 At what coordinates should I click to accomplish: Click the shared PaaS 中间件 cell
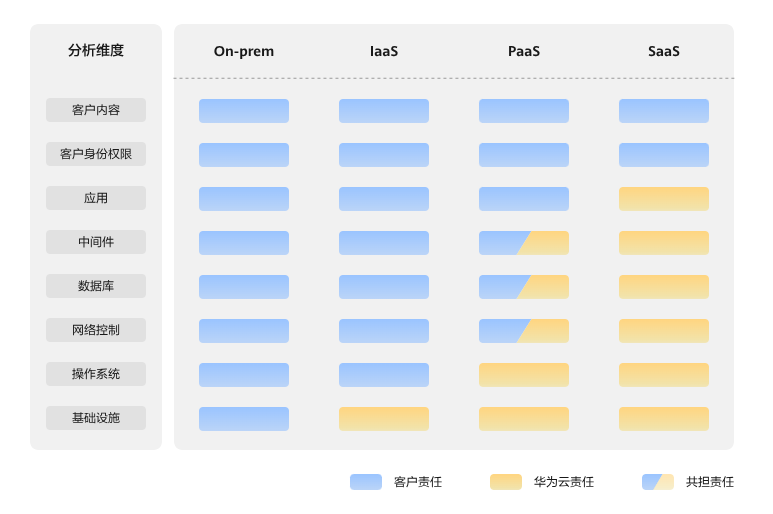(x=524, y=243)
